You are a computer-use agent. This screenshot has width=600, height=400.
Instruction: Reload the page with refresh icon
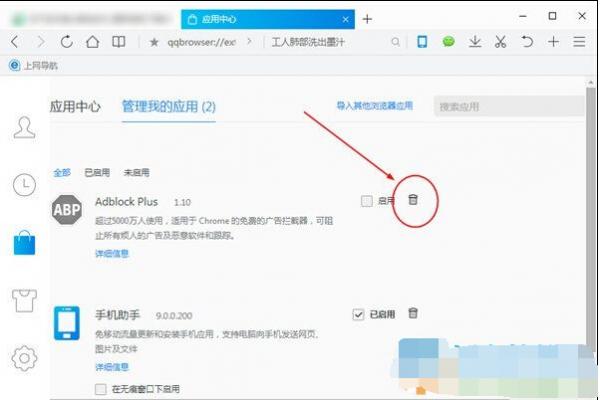tap(67, 41)
